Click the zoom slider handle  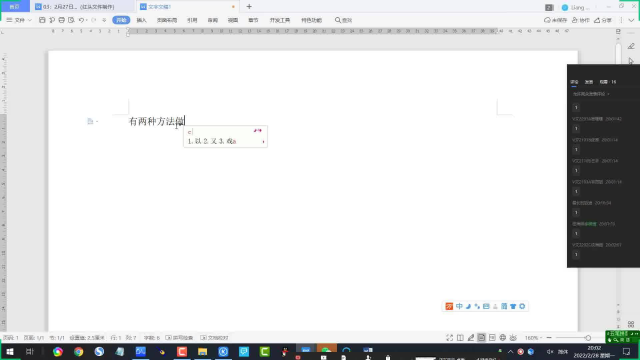[x=588, y=338]
